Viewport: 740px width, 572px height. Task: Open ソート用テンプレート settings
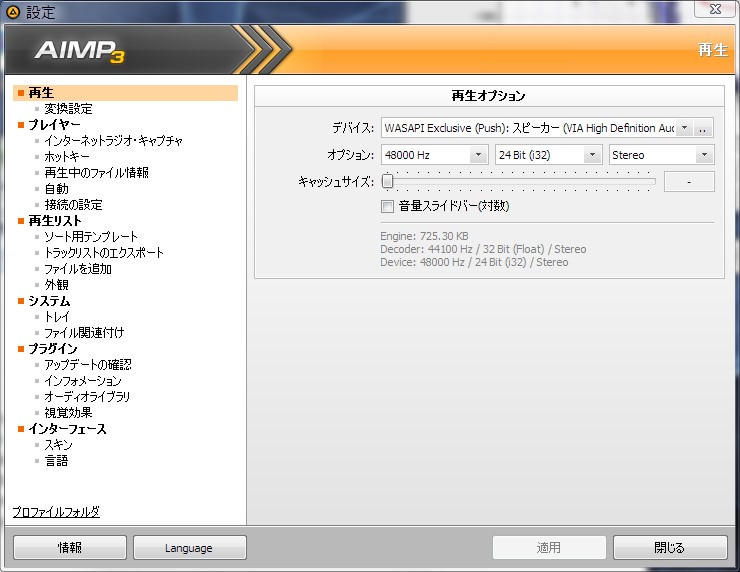(91, 237)
